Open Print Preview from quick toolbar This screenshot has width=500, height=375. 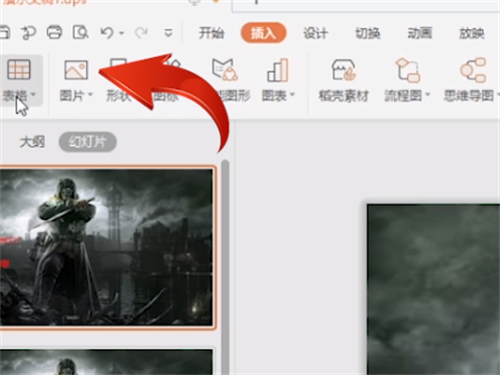click(x=80, y=32)
